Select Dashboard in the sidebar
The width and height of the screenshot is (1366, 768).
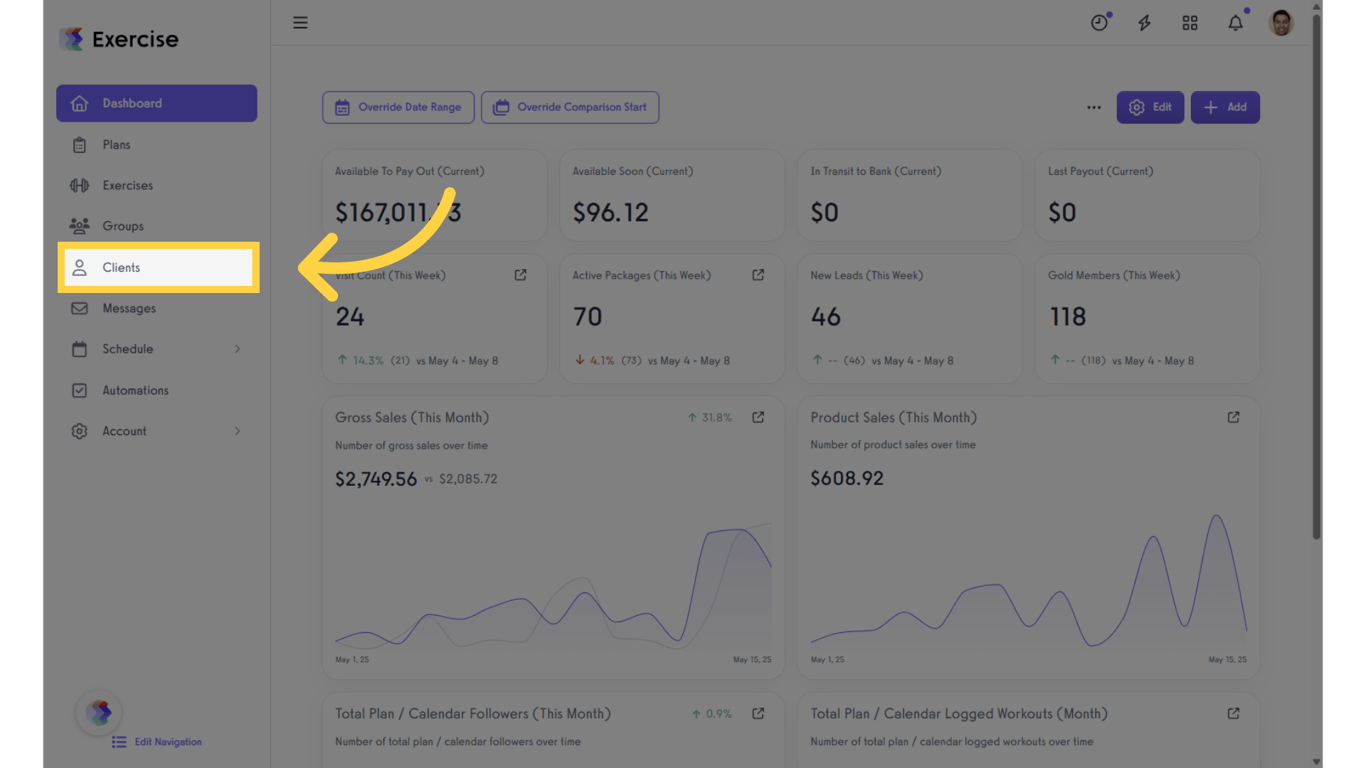[131, 103]
